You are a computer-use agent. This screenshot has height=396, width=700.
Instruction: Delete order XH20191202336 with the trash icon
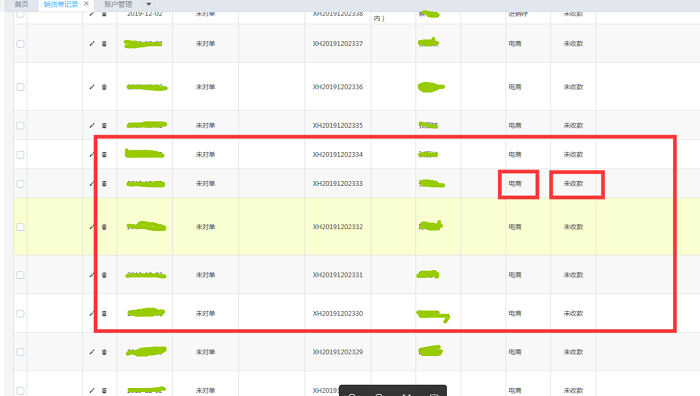[104, 87]
